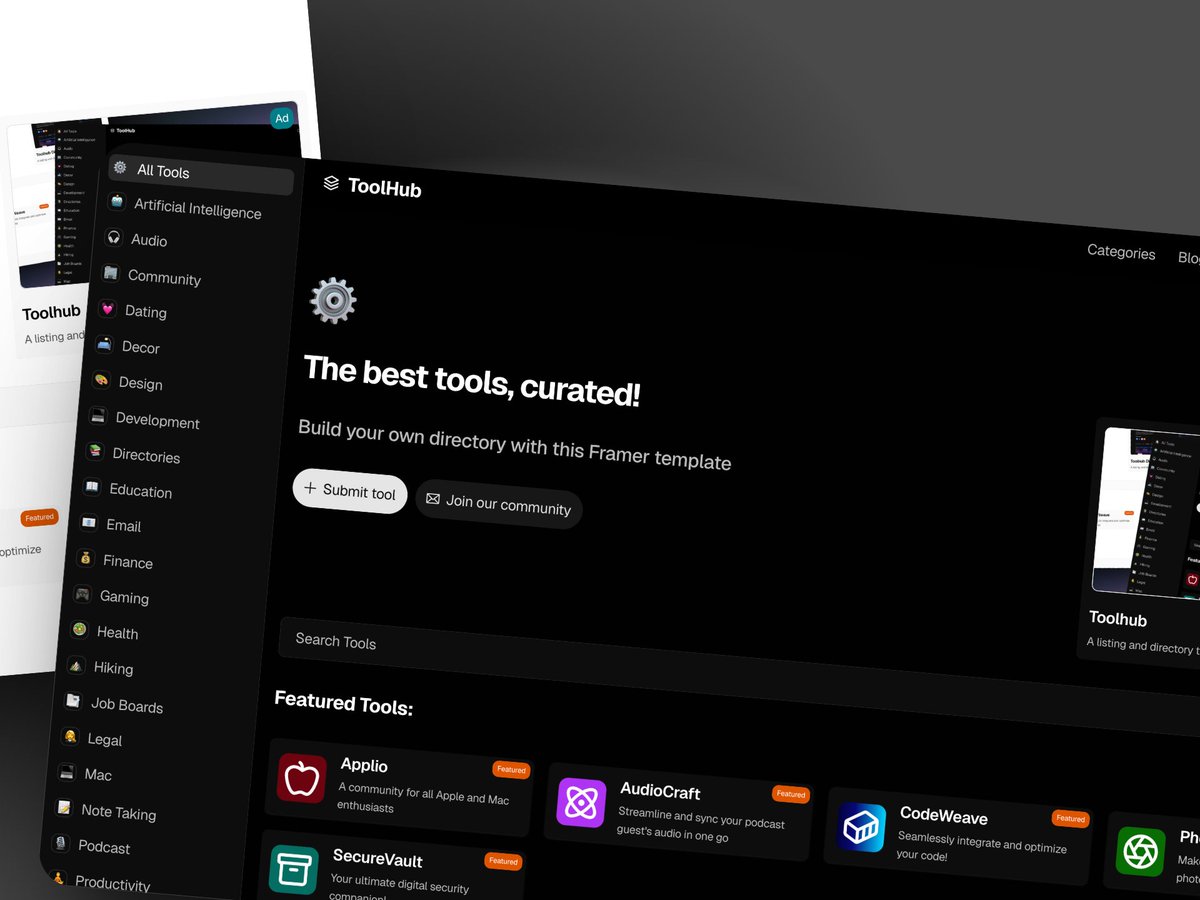Click the Featured badge on AudioCraft card

pos(791,794)
